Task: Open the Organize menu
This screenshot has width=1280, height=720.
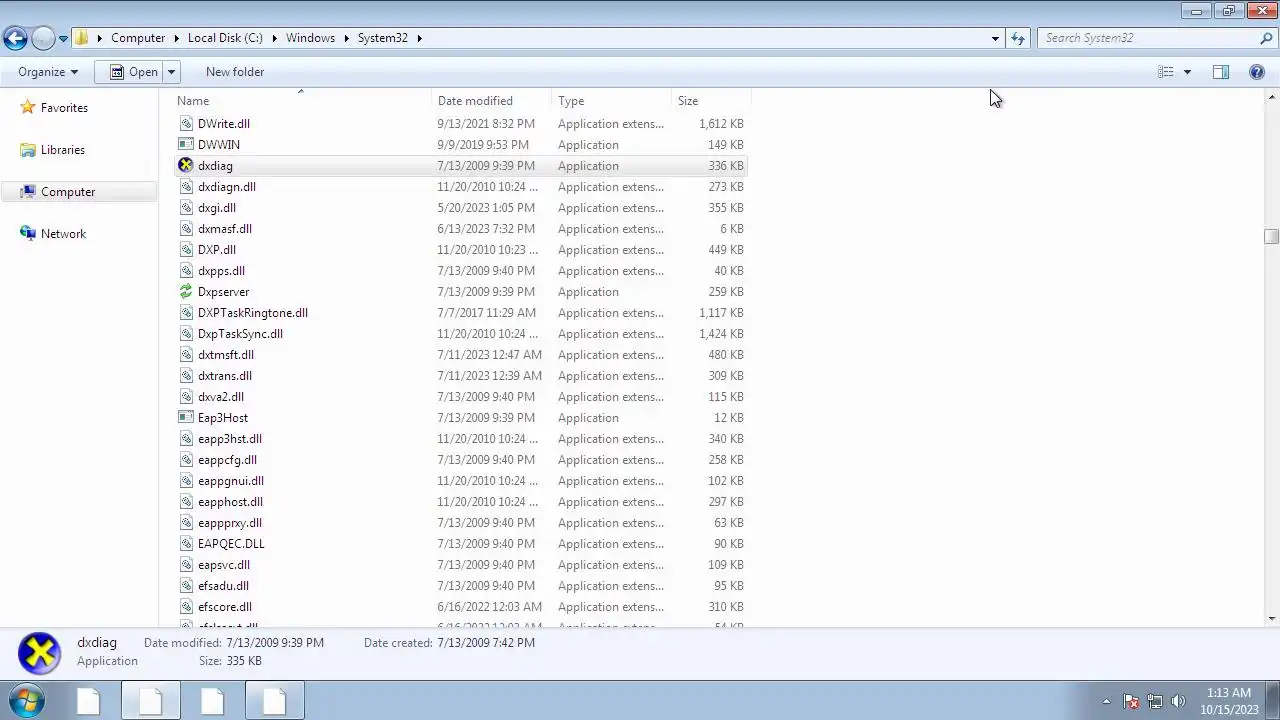Action: pos(47,72)
